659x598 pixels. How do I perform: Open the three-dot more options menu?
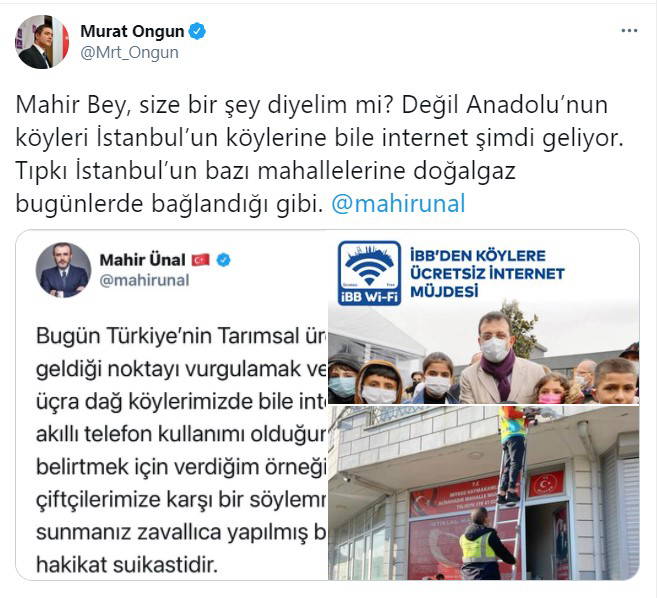(x=629, y=31)
